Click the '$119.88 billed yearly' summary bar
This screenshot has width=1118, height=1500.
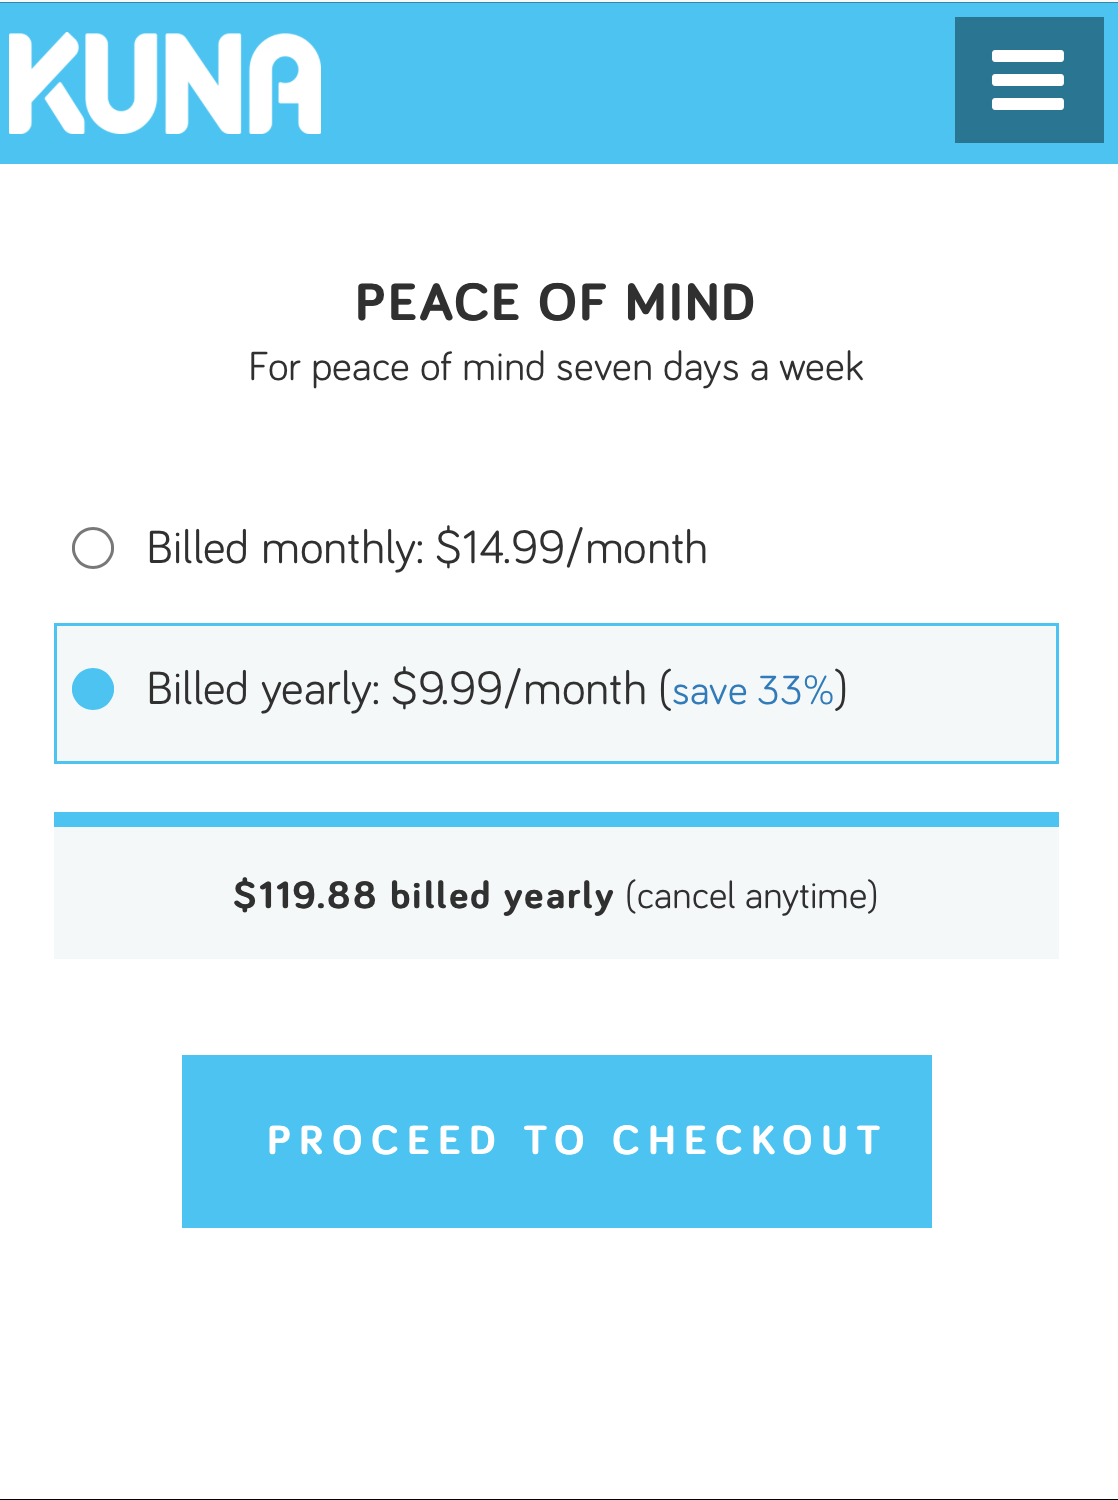click(557, 895)
